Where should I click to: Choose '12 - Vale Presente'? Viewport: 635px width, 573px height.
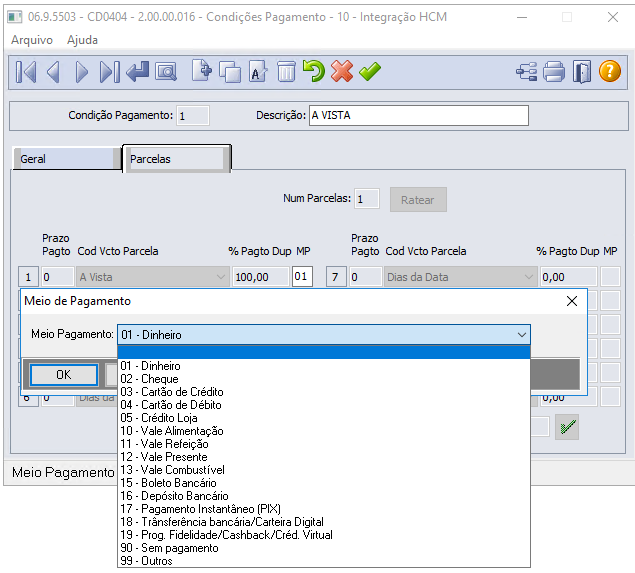324,457
